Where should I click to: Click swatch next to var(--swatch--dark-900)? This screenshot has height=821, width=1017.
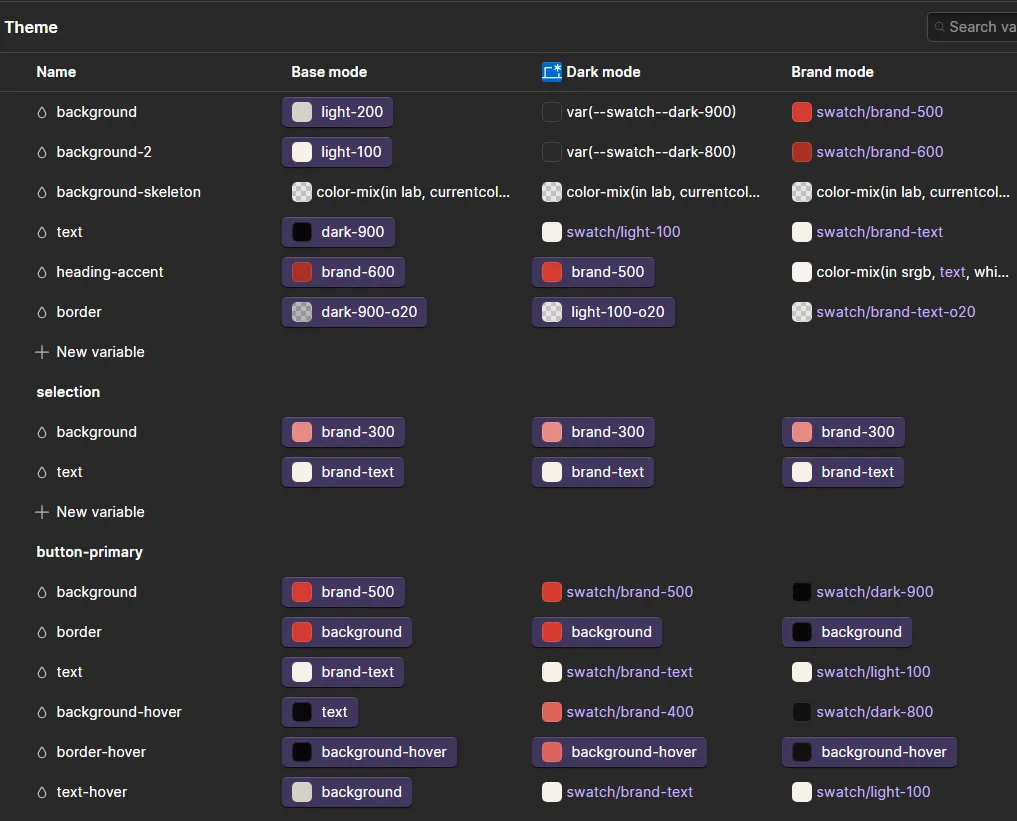(551, 112)
